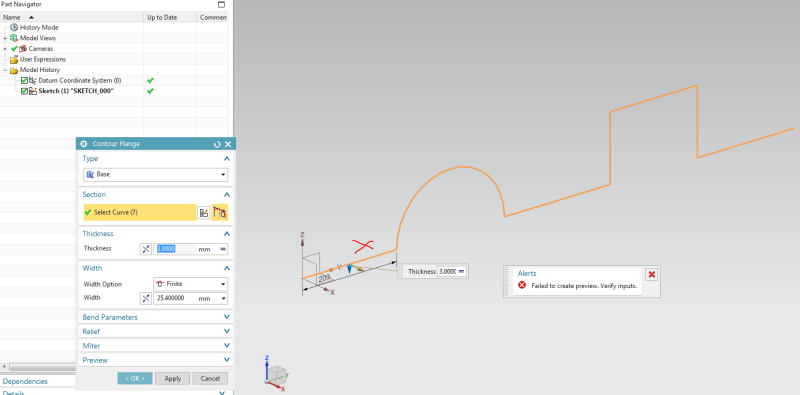Click in the Width value field
This screenshot has height=395, width=800.
click(175, 298)
